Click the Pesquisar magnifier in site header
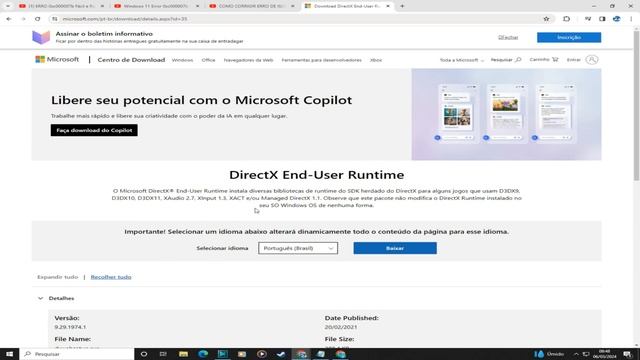Screen dimensions: 640x360 [x=518, y=60]
